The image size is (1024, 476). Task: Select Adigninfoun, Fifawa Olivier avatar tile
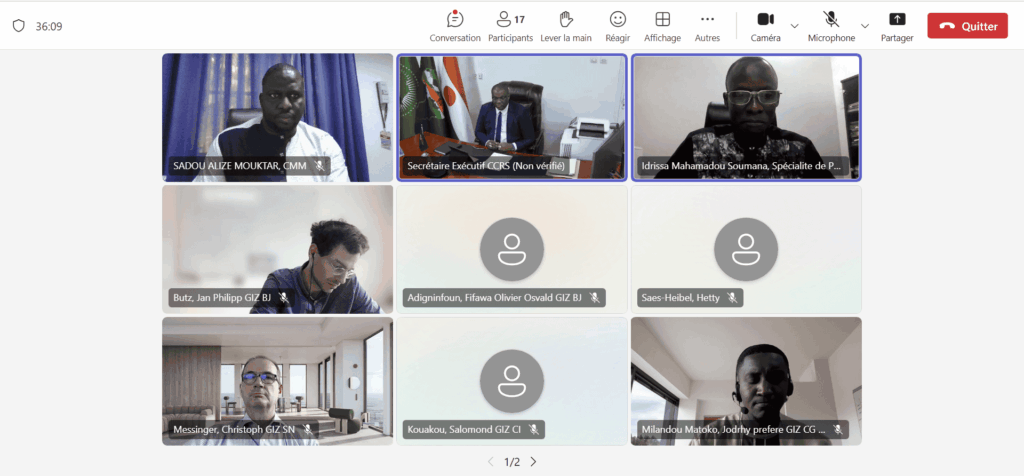click(512, 249)
